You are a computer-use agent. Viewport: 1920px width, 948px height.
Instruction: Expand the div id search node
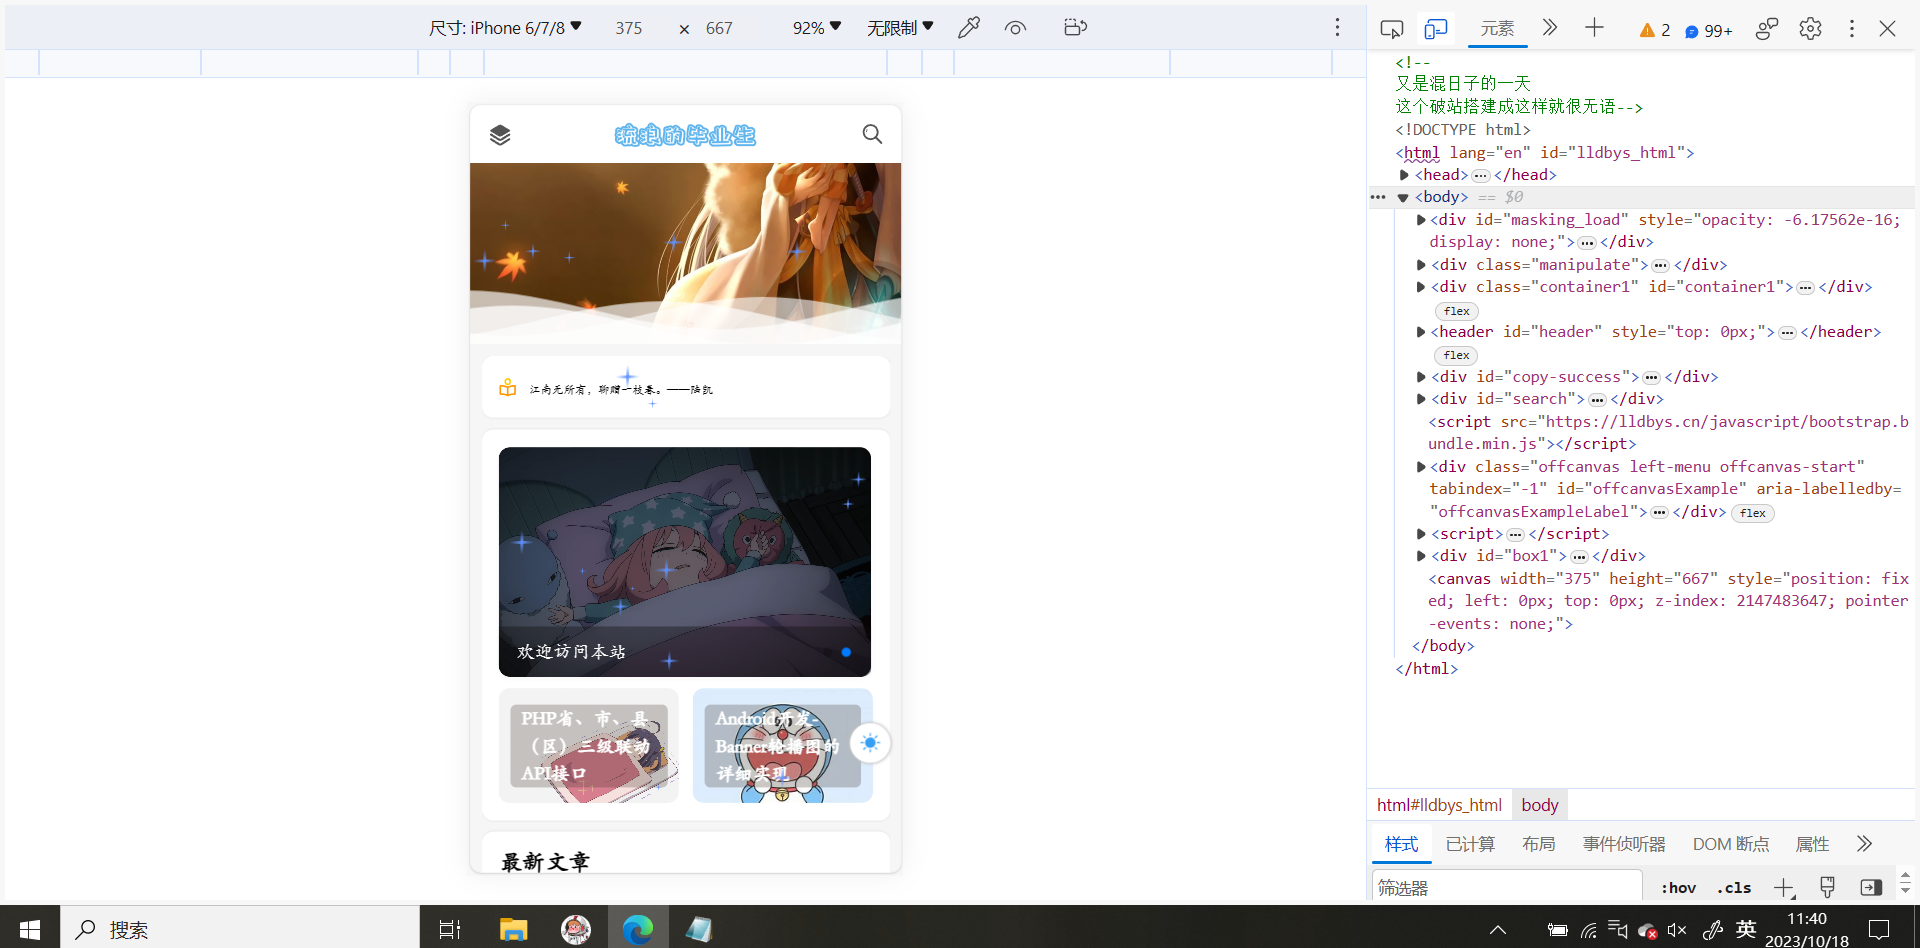point(1420,399)
